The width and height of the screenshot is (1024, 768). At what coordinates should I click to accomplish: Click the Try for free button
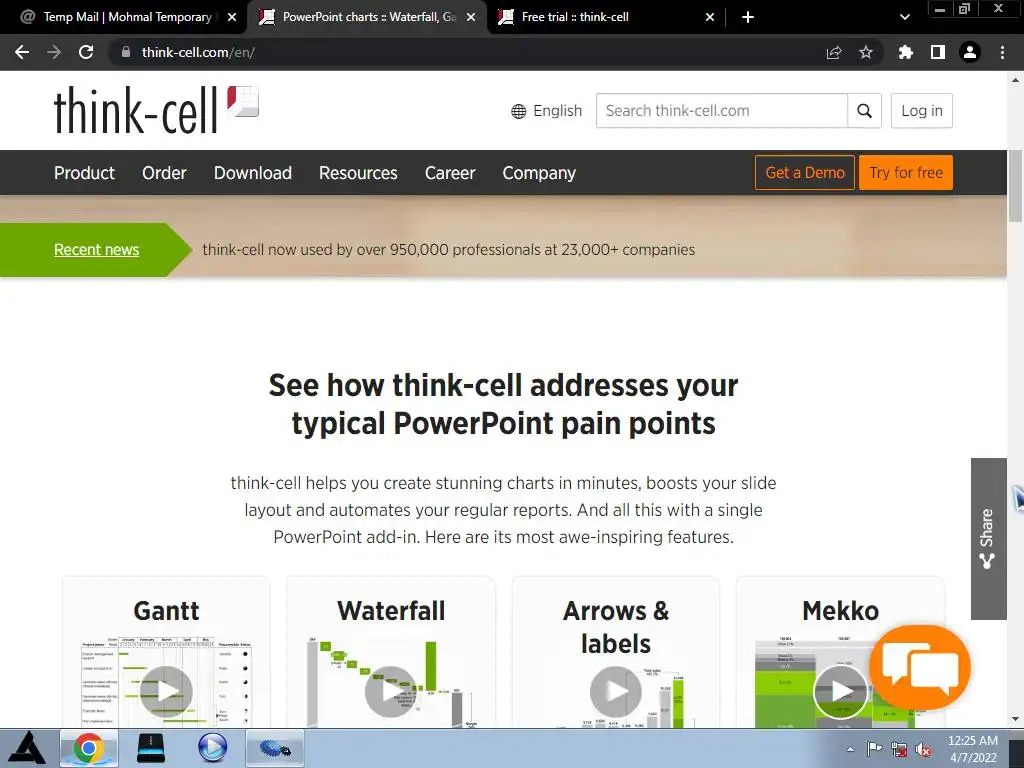click(906, 172)
